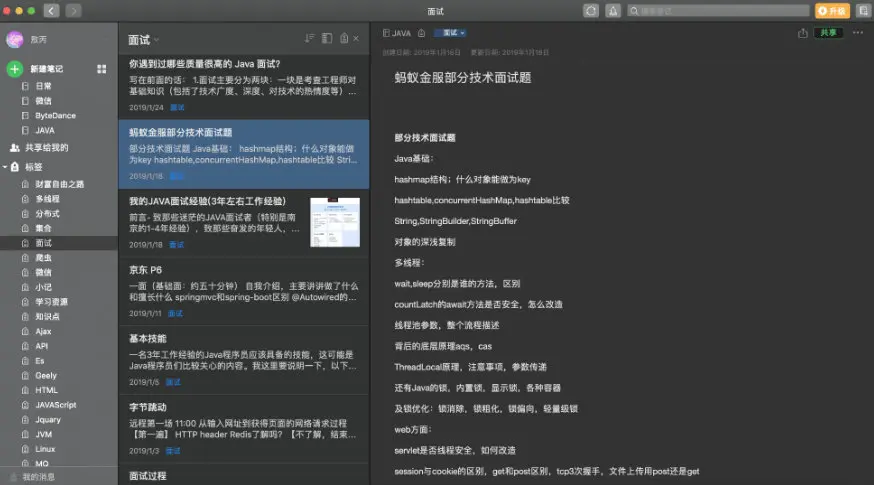
Task: Open the 基本技能 note
Action: tap(244, 360)
